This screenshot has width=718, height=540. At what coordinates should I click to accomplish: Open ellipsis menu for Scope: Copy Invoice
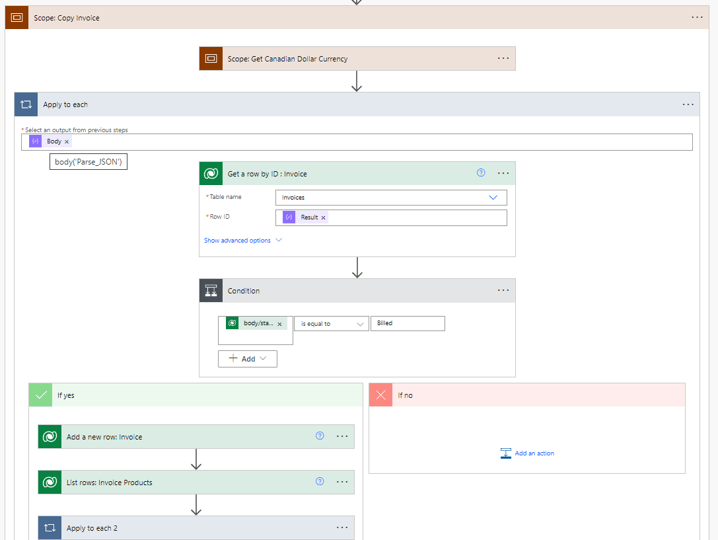(697, 17)
